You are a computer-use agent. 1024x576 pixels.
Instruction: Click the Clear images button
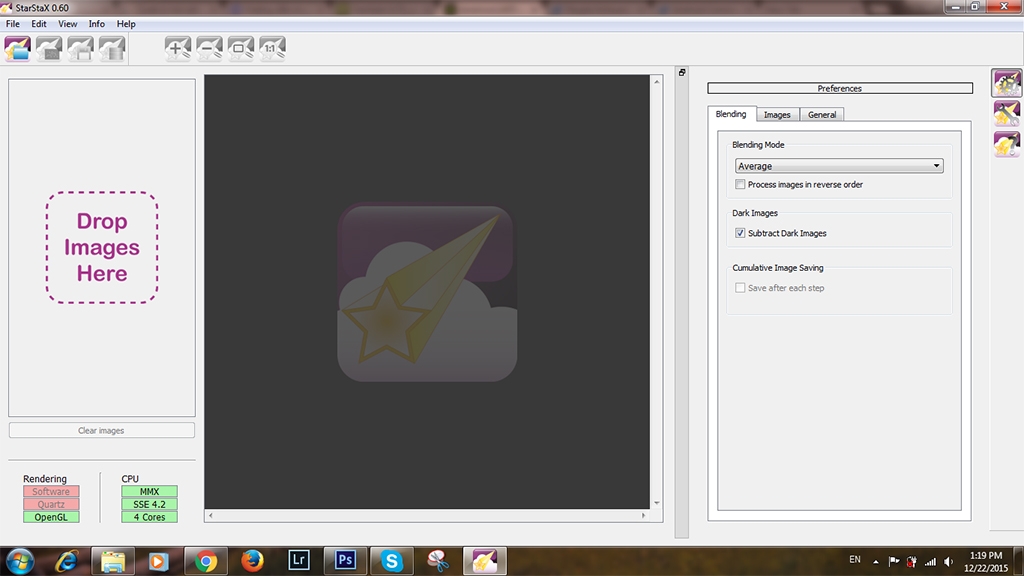(x=101, y=430)
